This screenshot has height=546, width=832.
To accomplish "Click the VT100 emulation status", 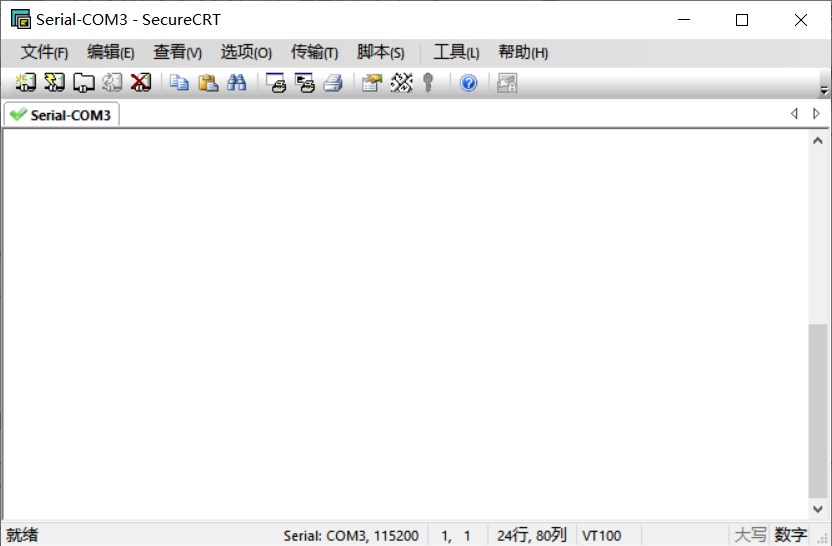I will [601, 535].
